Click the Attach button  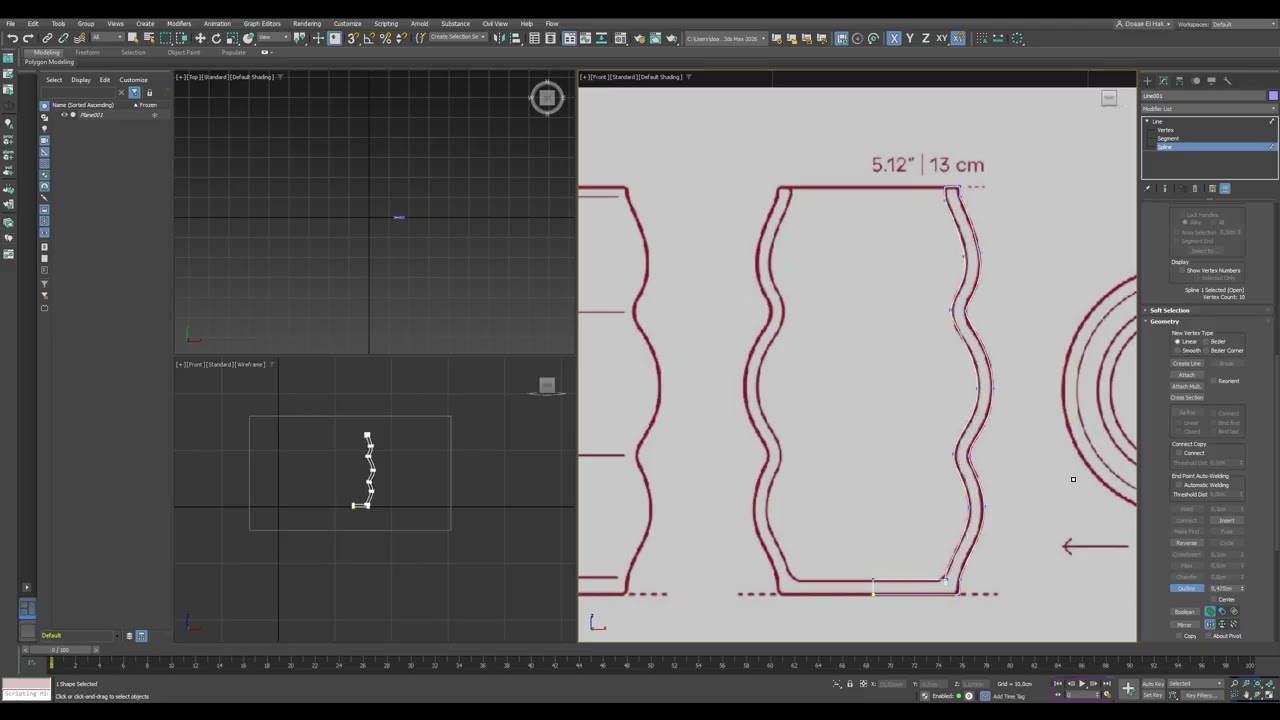pyautogui.click(x=1187, y=375)
